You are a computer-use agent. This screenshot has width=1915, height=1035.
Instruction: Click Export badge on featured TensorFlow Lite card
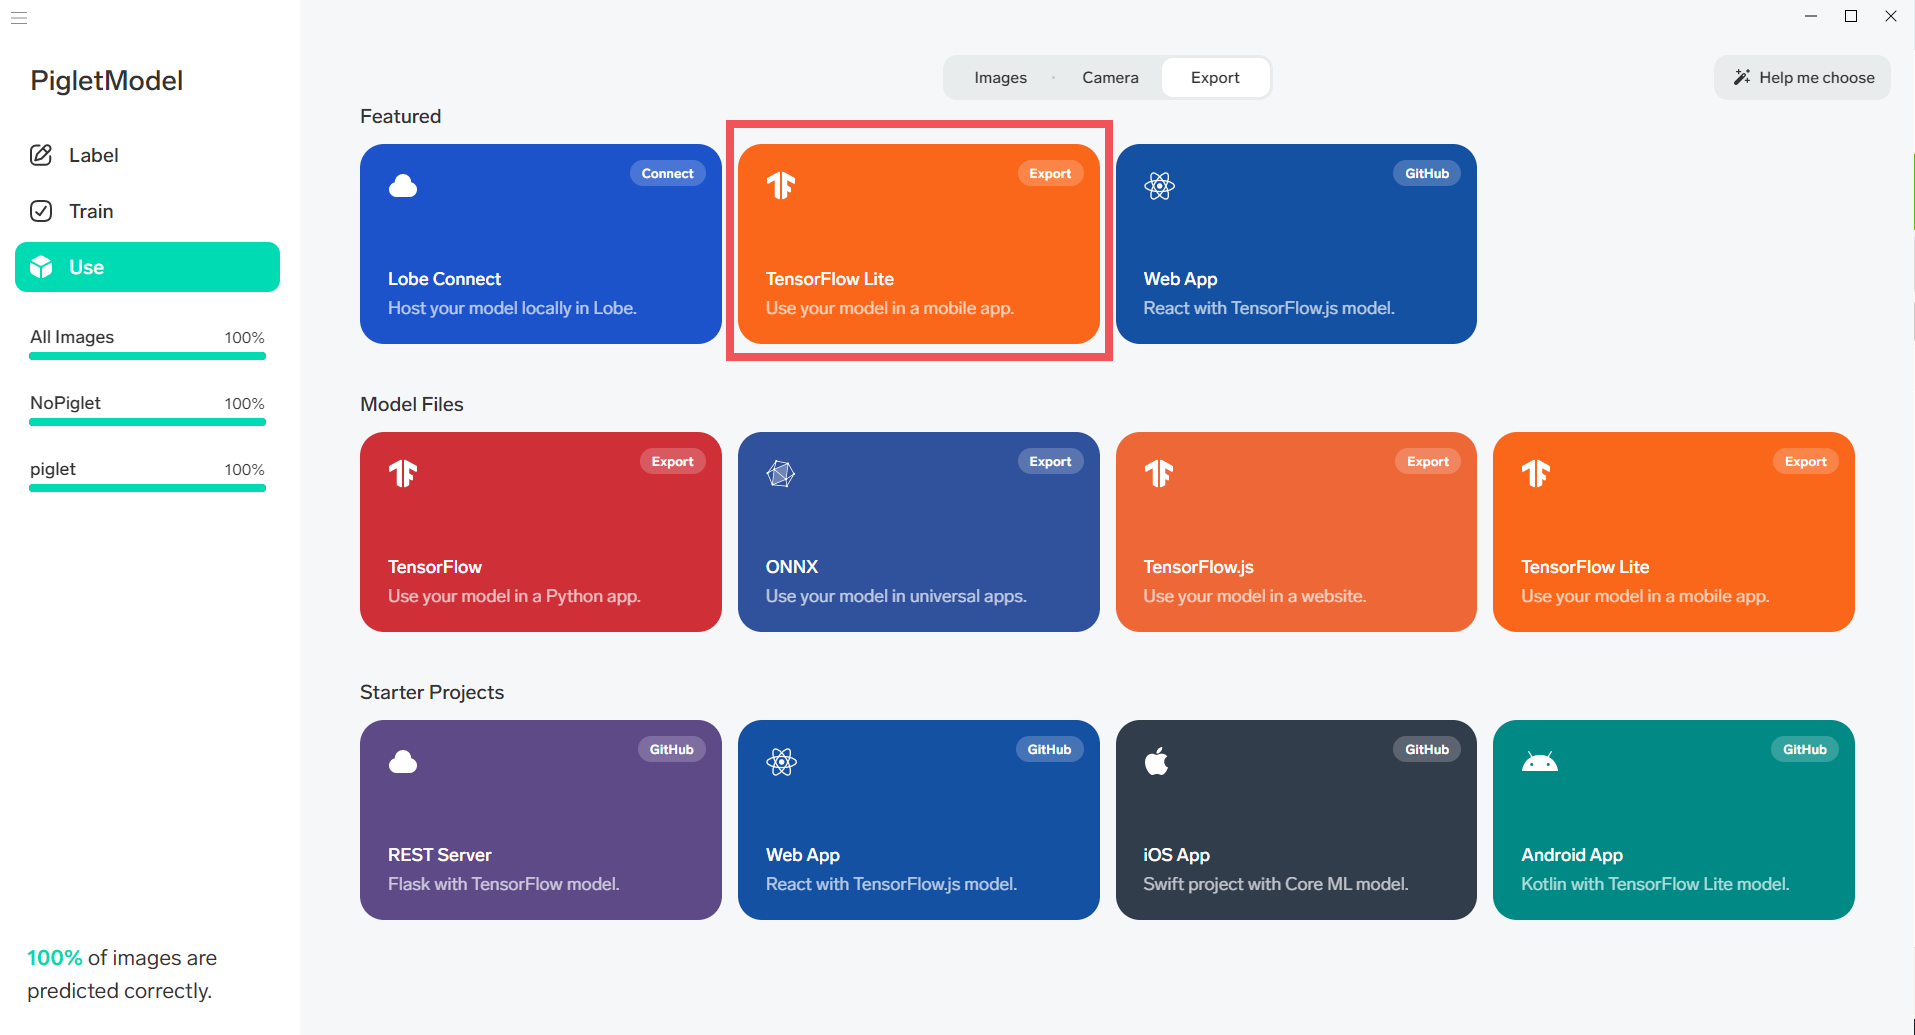pyautogui.click(x=1050, y=173)
